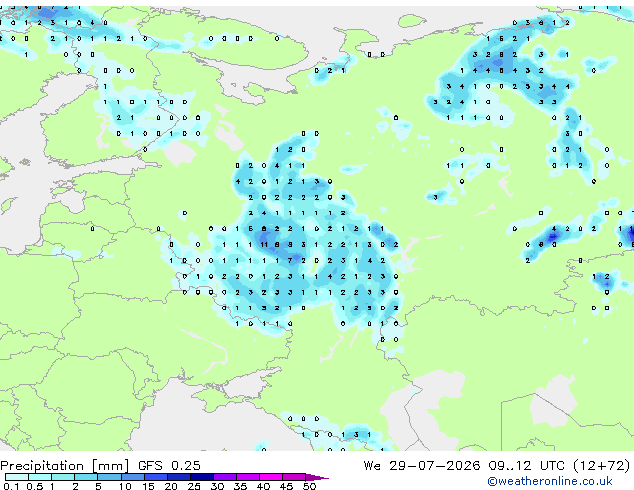
Task: Select the 5–10 mm legend color box
Action: tap(109, 477)
